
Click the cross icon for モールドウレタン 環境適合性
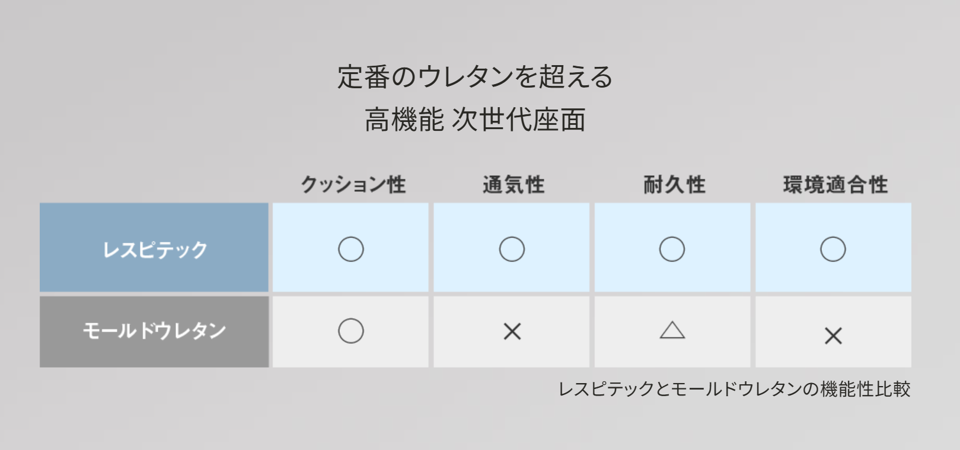(x=833, y=336)
